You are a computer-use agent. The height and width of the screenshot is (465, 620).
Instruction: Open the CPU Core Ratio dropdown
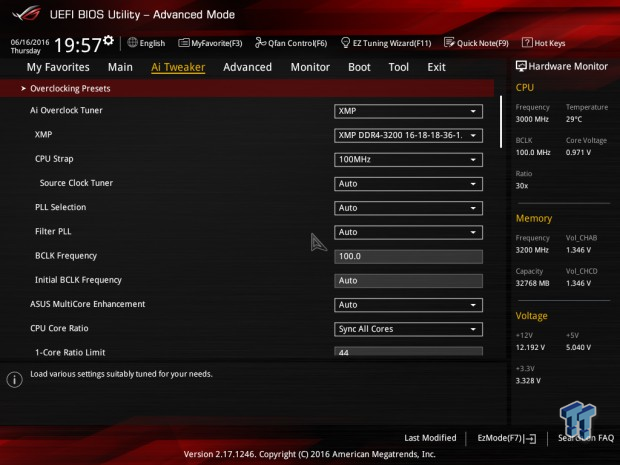pyautogui.click(x=408, y=329)
